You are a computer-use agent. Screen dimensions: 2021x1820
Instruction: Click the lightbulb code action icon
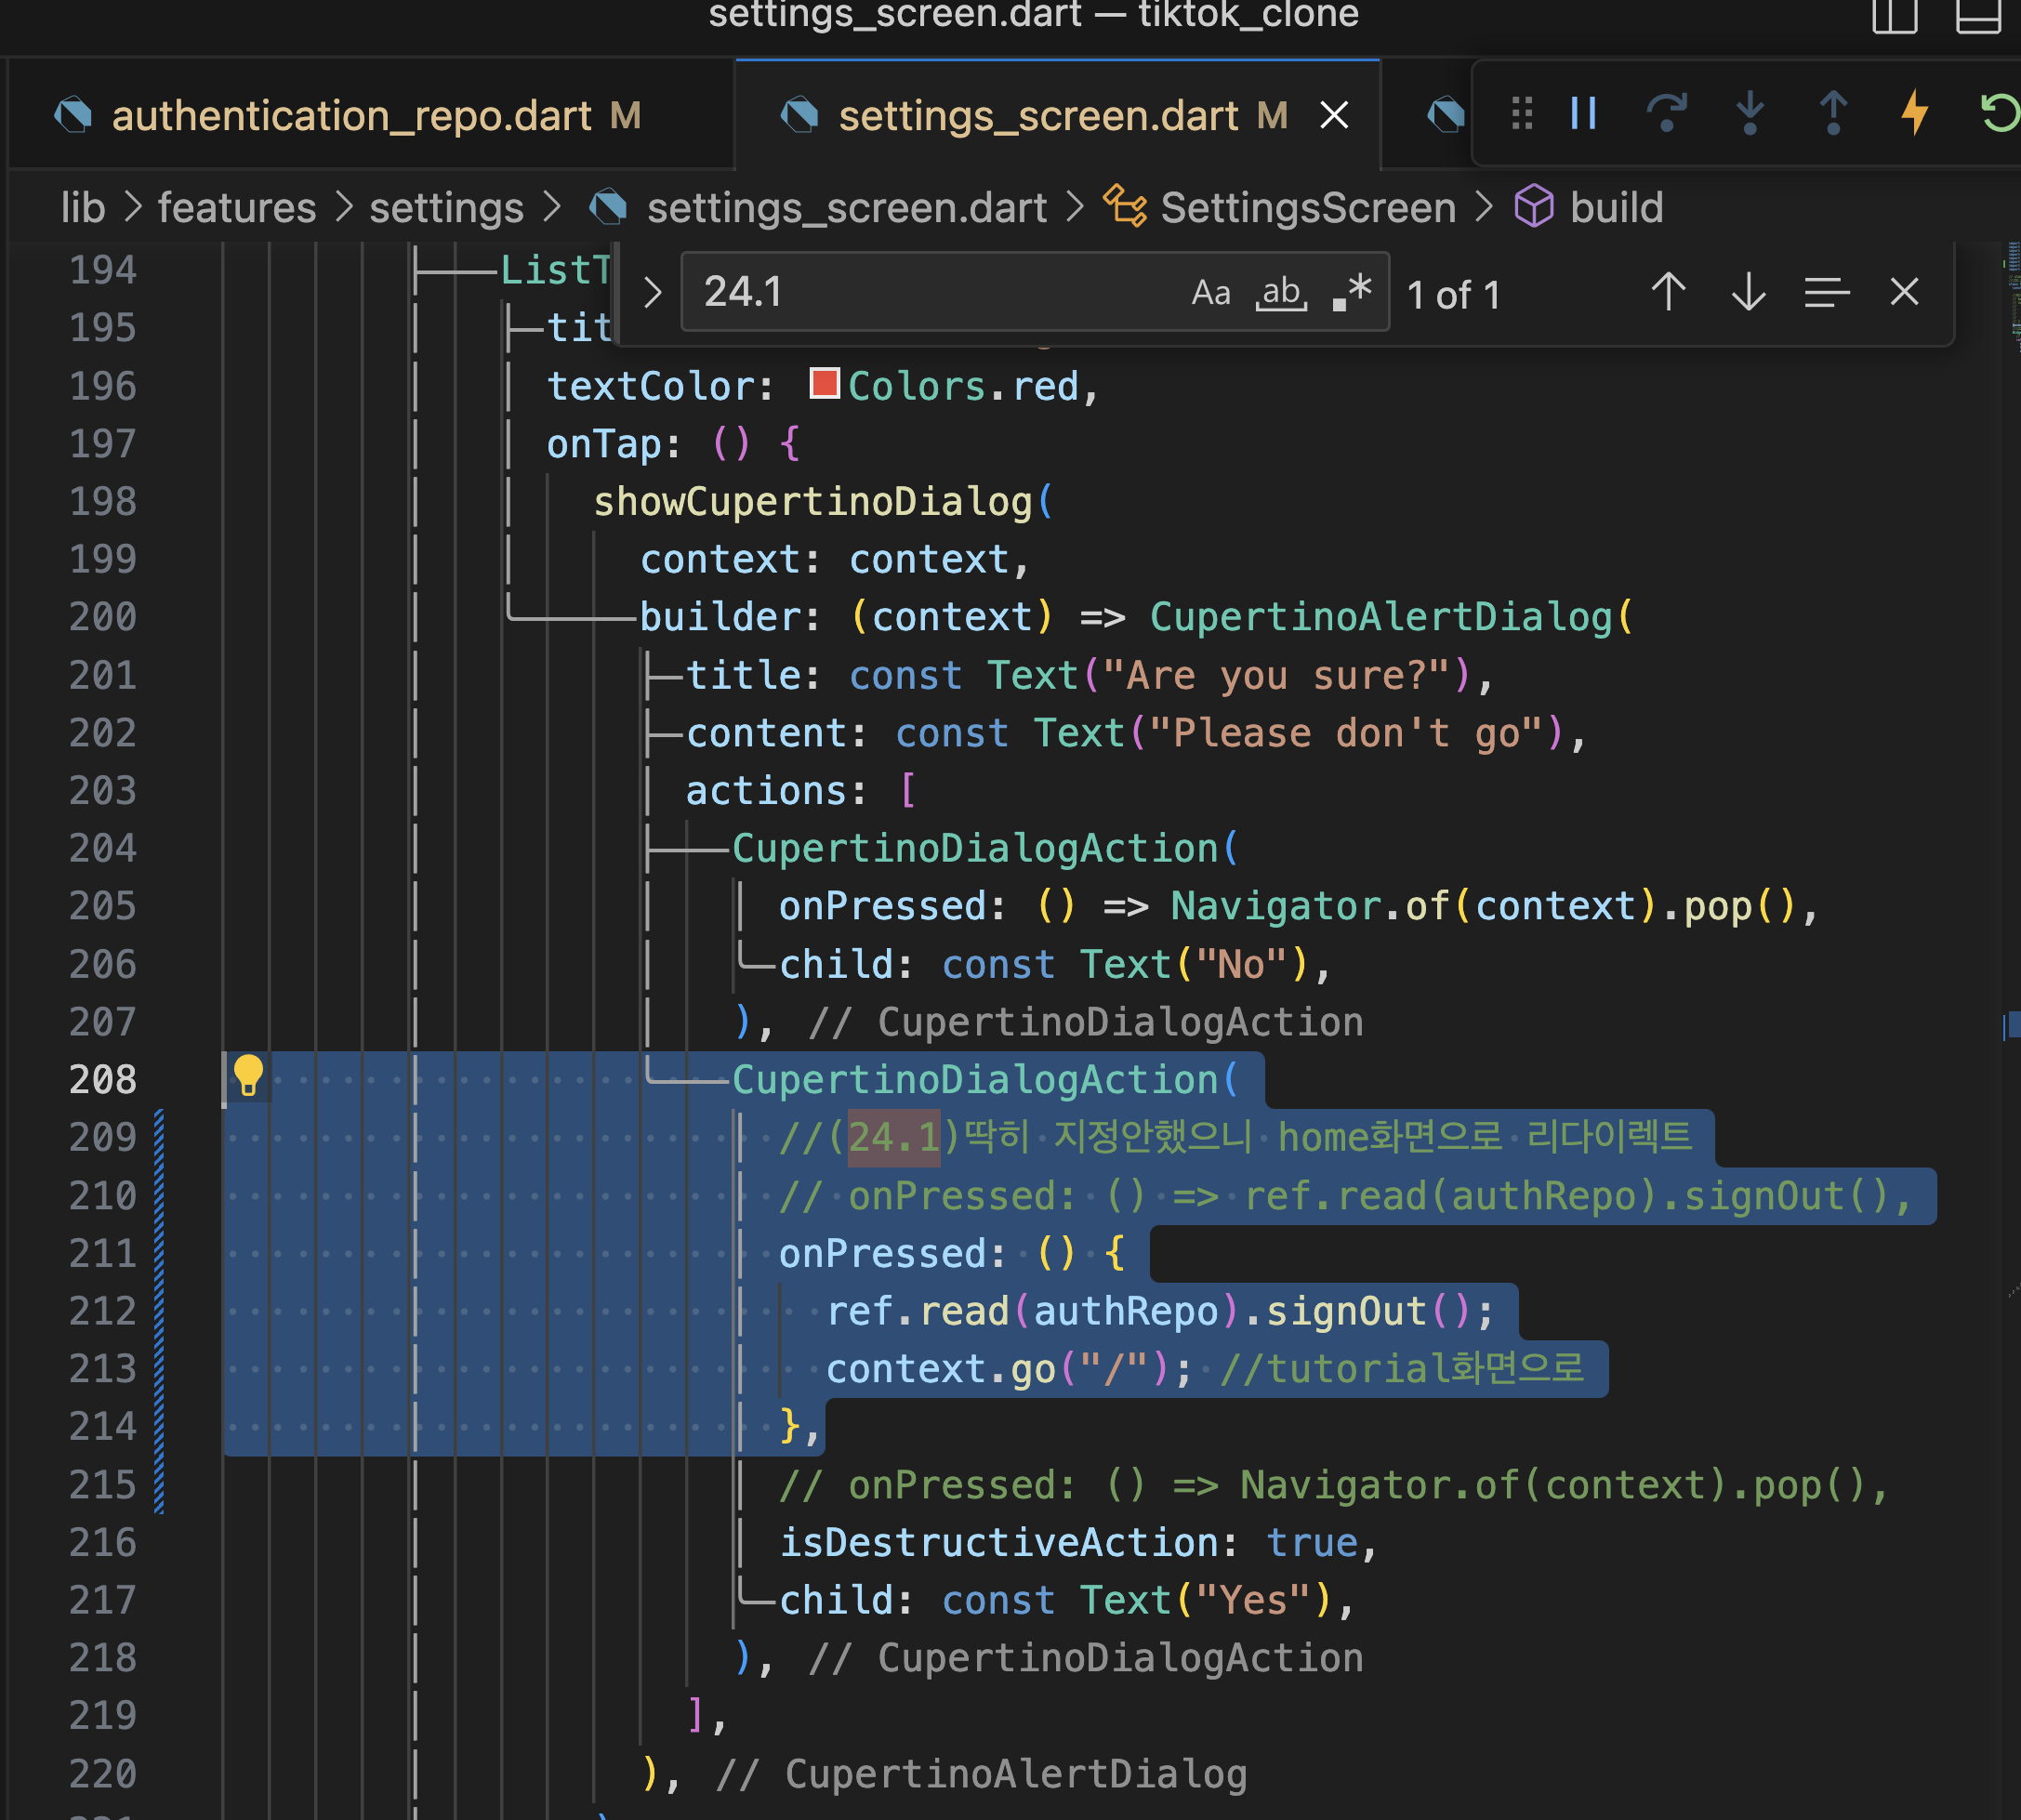(247, 1077)
